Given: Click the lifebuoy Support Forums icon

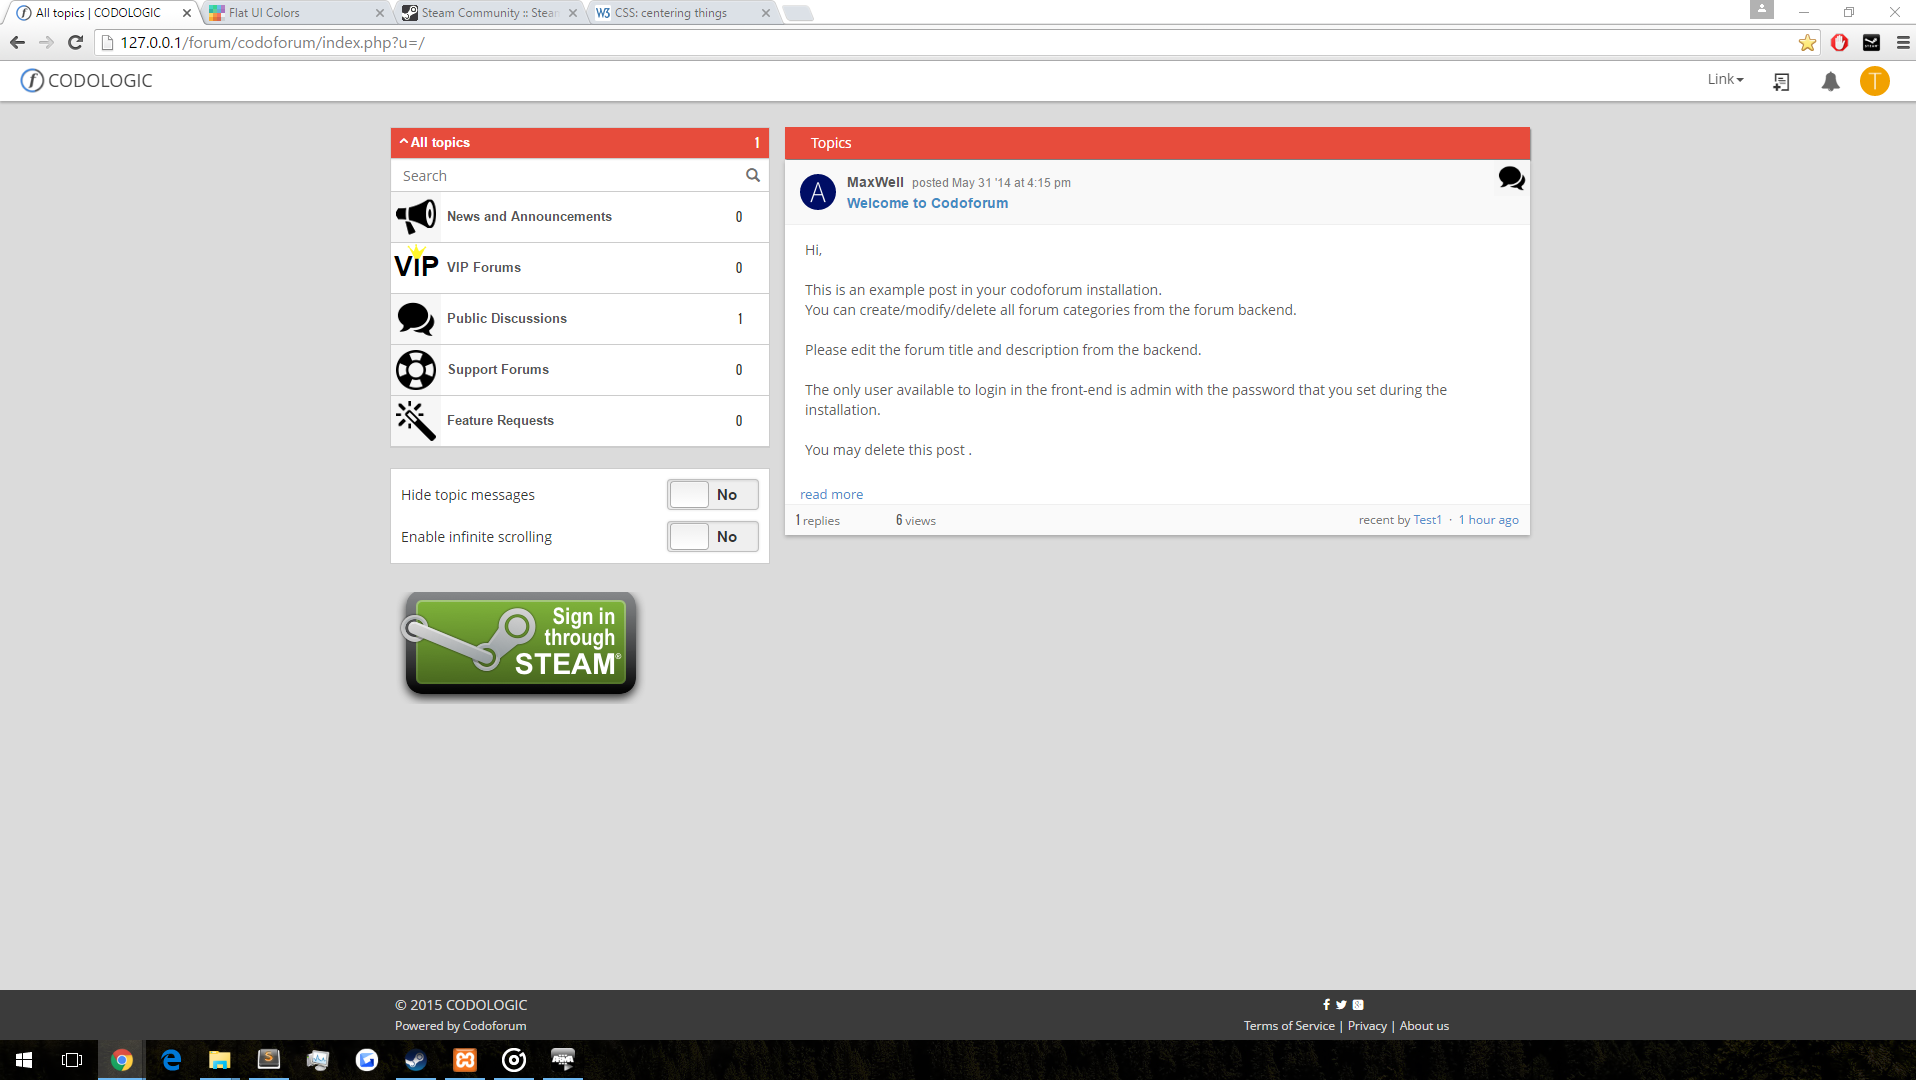Looking at the screenshot, I should (416, 370).
